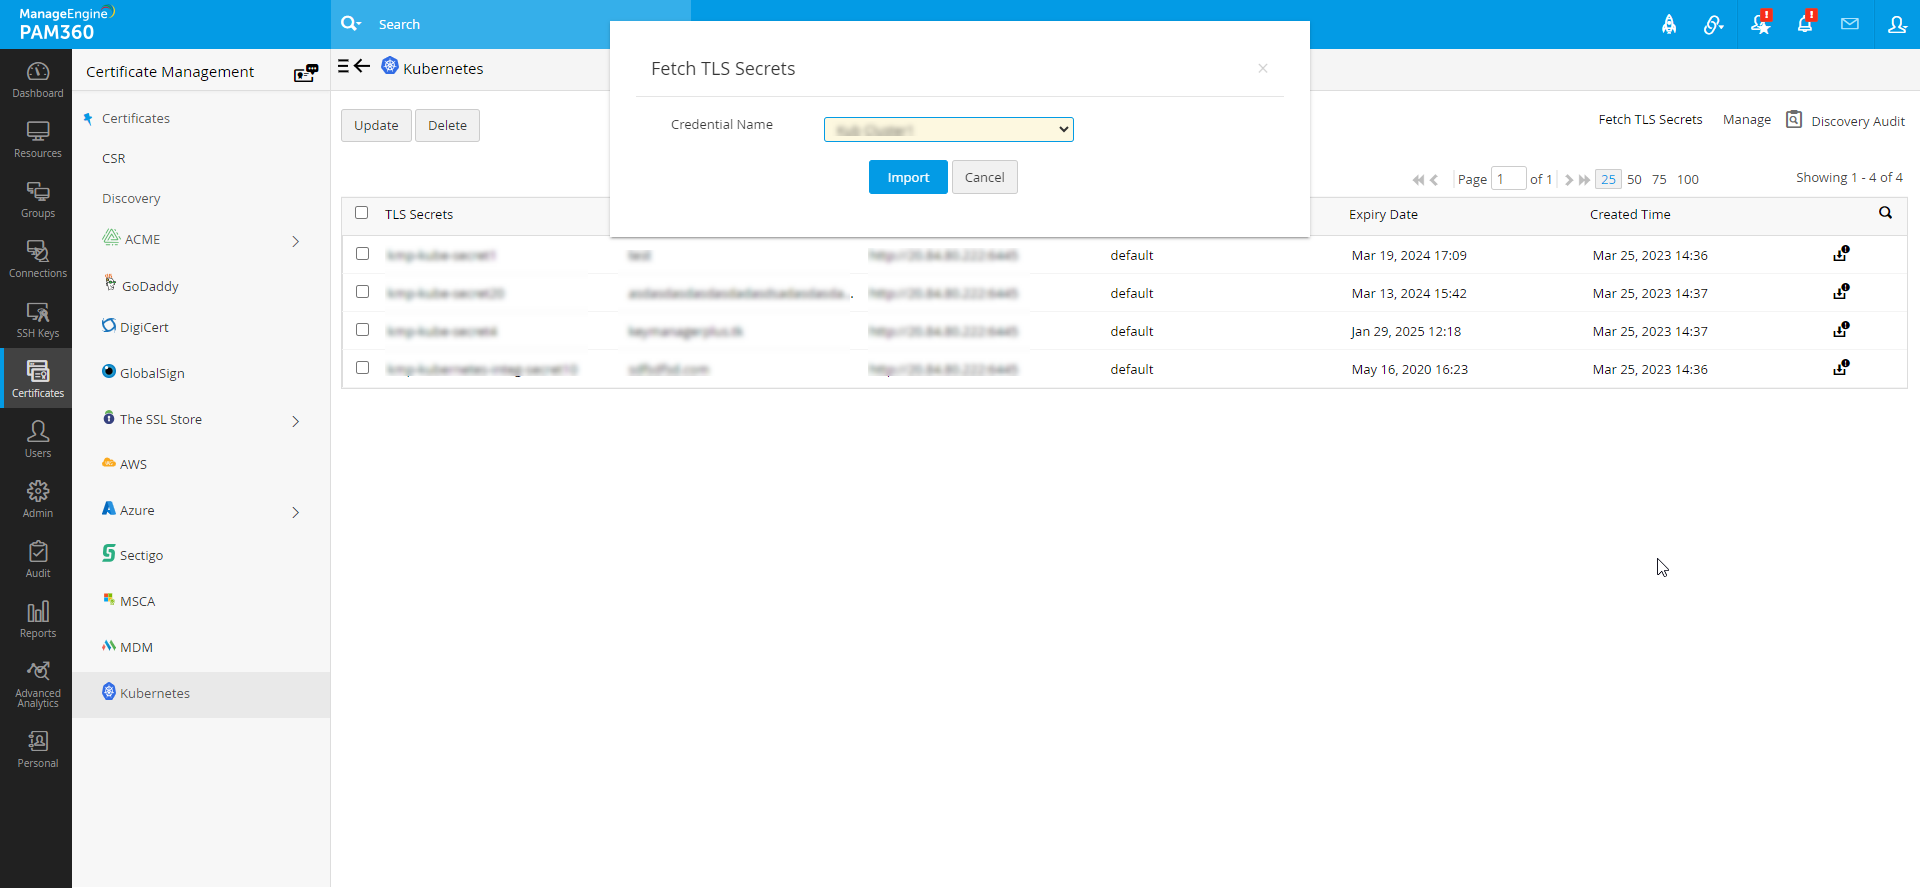
Task: Check the row expiring May 16, 2020
Action: [362, 368]
